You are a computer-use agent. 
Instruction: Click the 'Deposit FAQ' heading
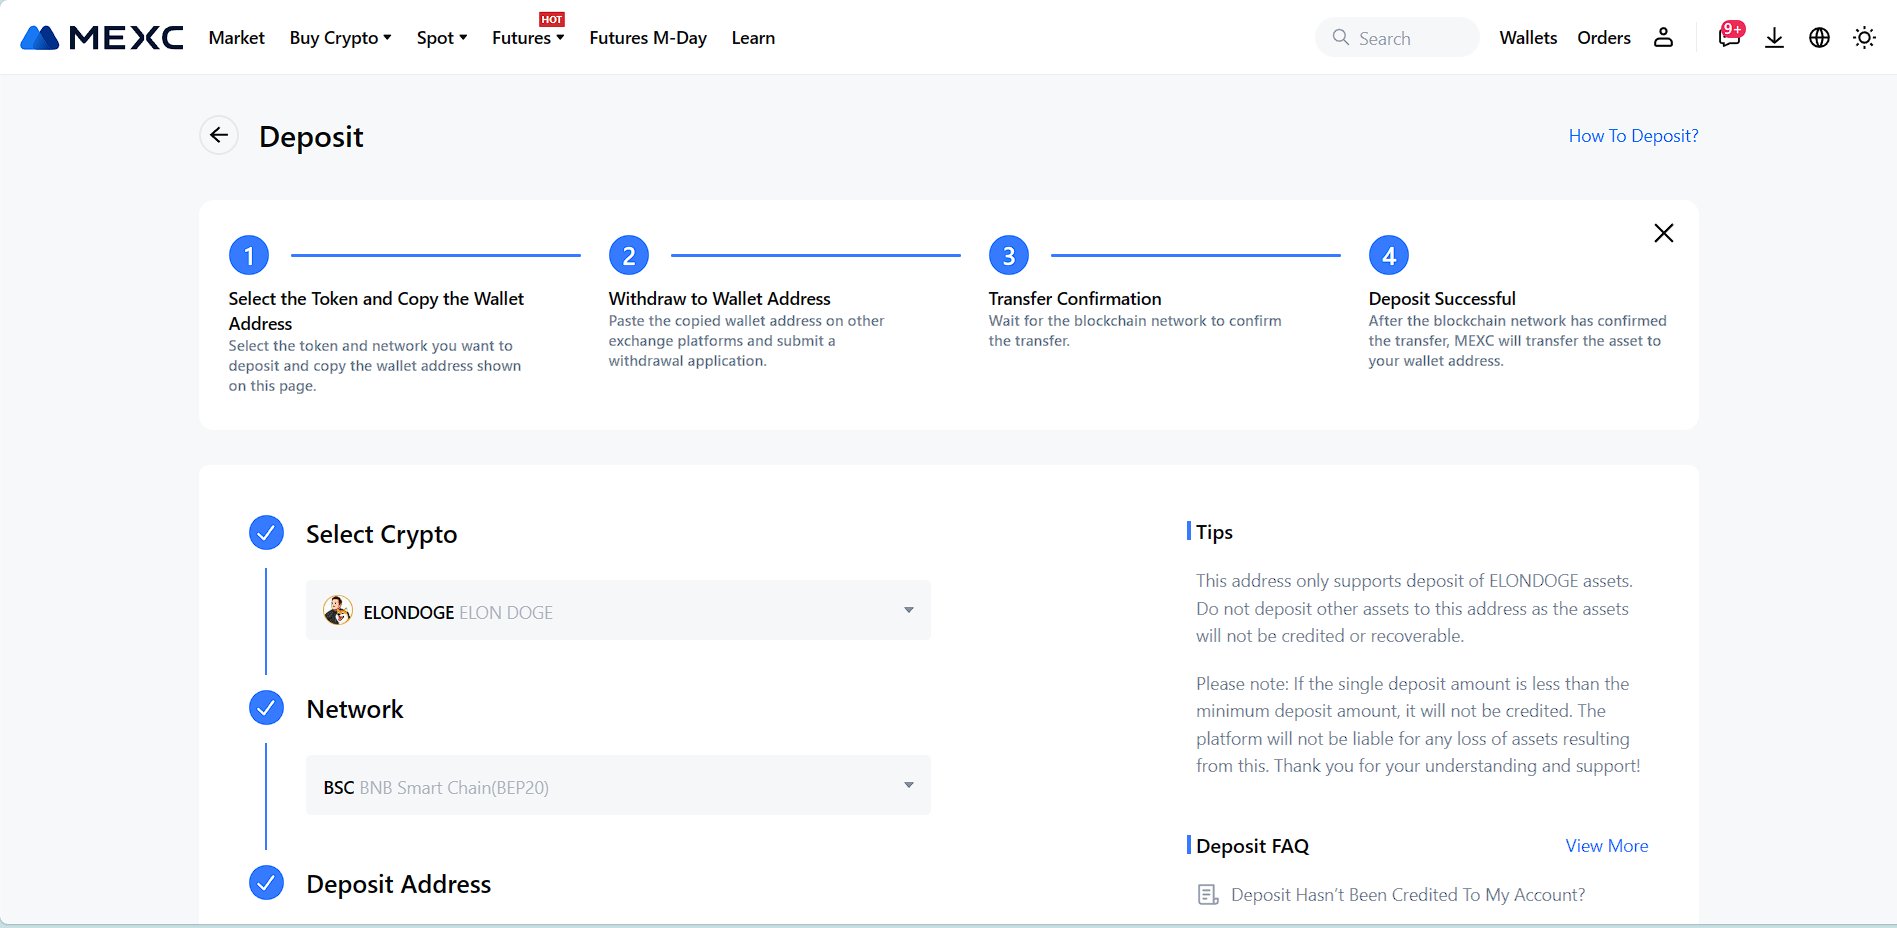pos(1252,846)
